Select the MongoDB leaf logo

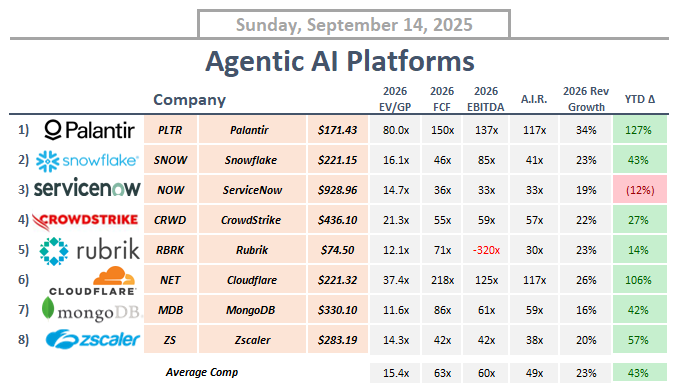pyautogui.click(x=48, y=309)
